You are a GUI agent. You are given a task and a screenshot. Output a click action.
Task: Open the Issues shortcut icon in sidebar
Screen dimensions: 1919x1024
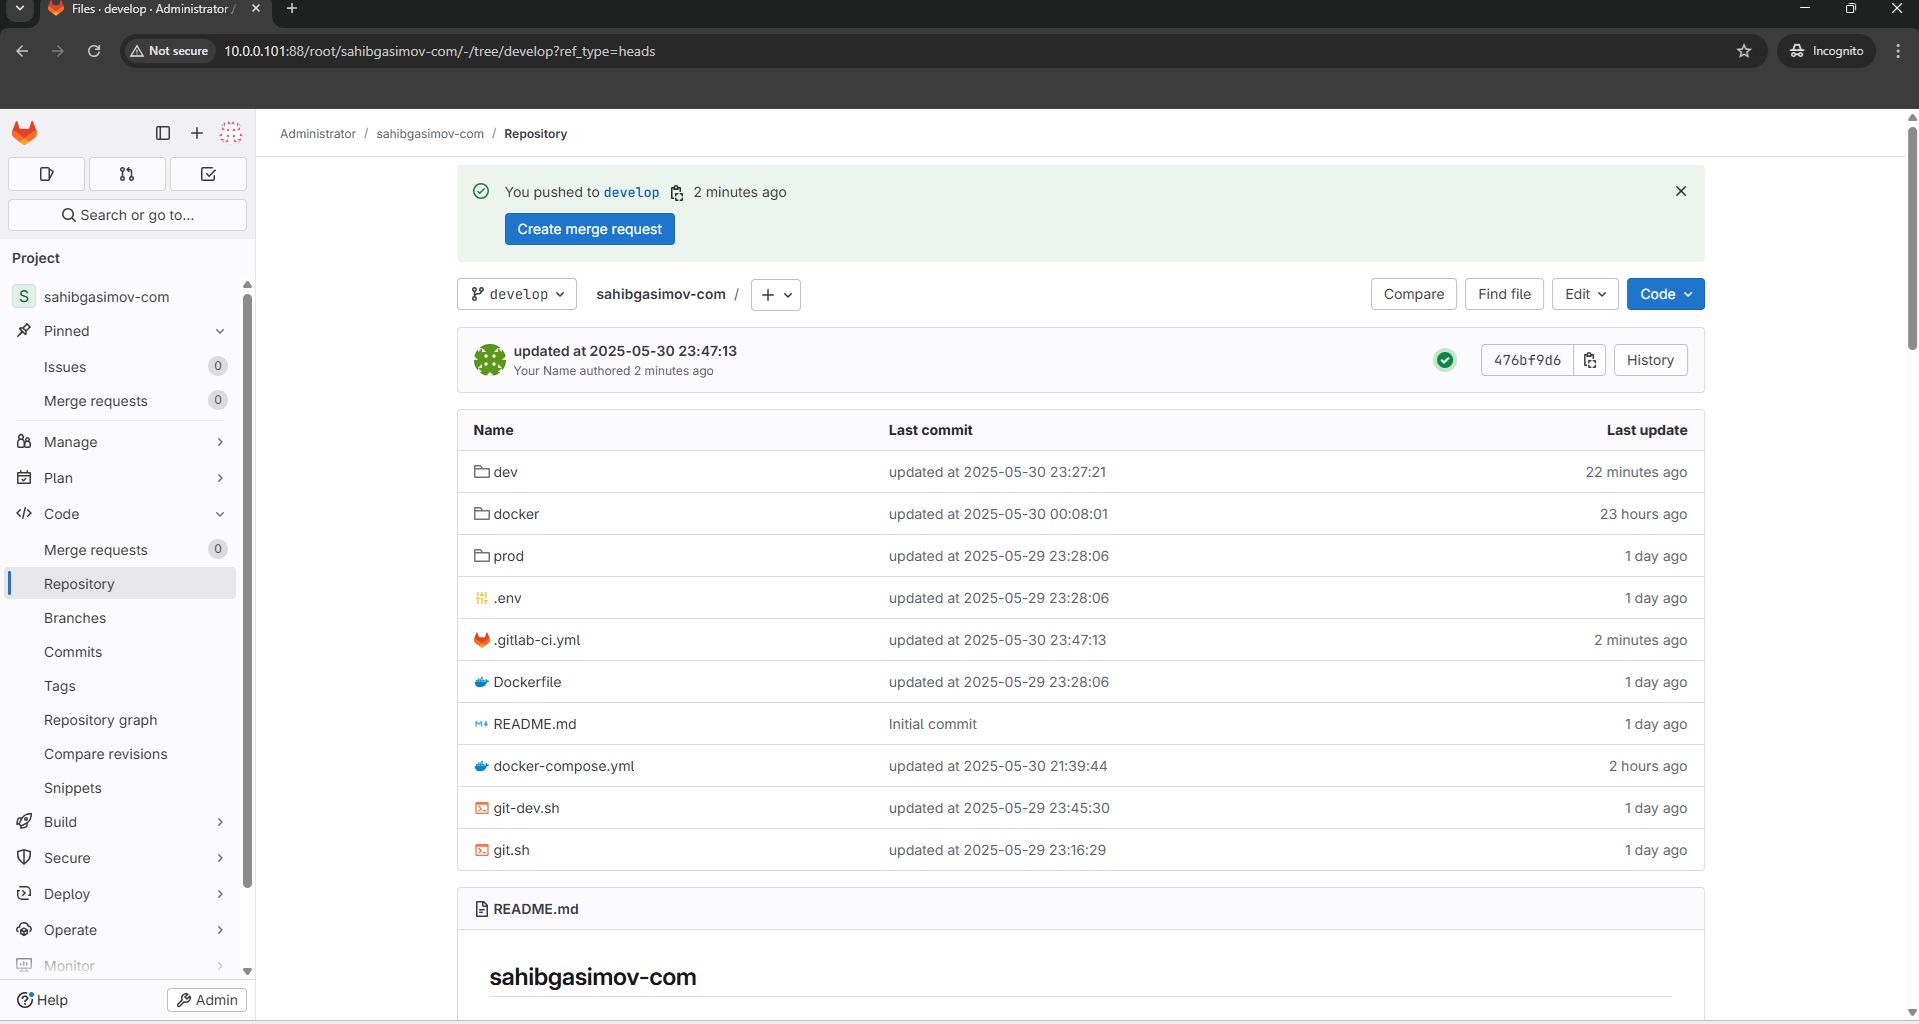pyautogui.click(x=46, y=174)
